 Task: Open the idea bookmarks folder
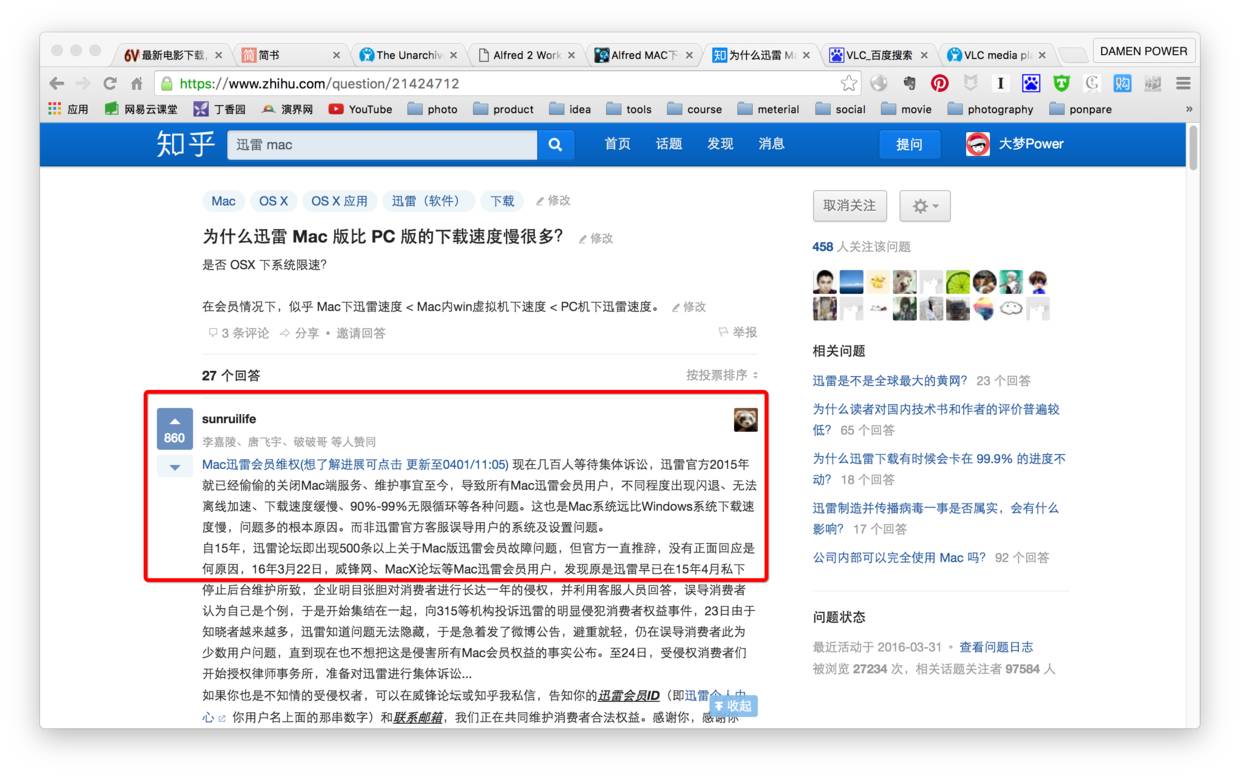570,109
